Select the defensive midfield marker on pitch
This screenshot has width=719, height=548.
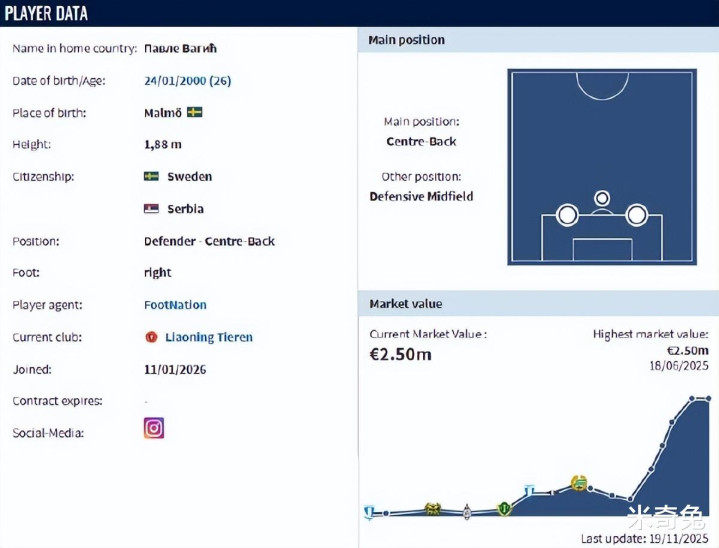pyautogui.click(x=602, y=199)
